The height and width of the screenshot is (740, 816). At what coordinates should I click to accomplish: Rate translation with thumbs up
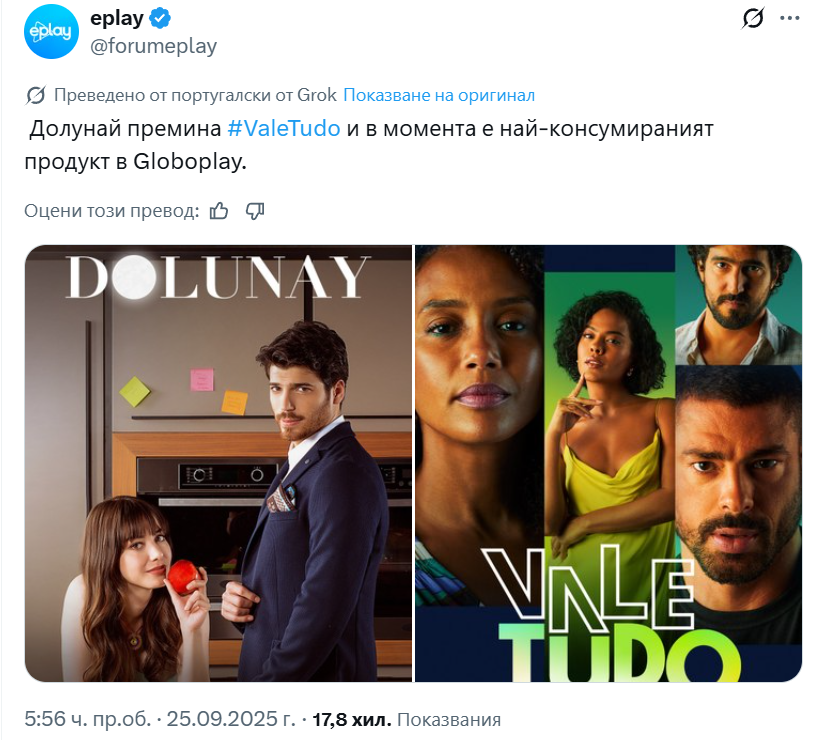click(x=219, y=211)
